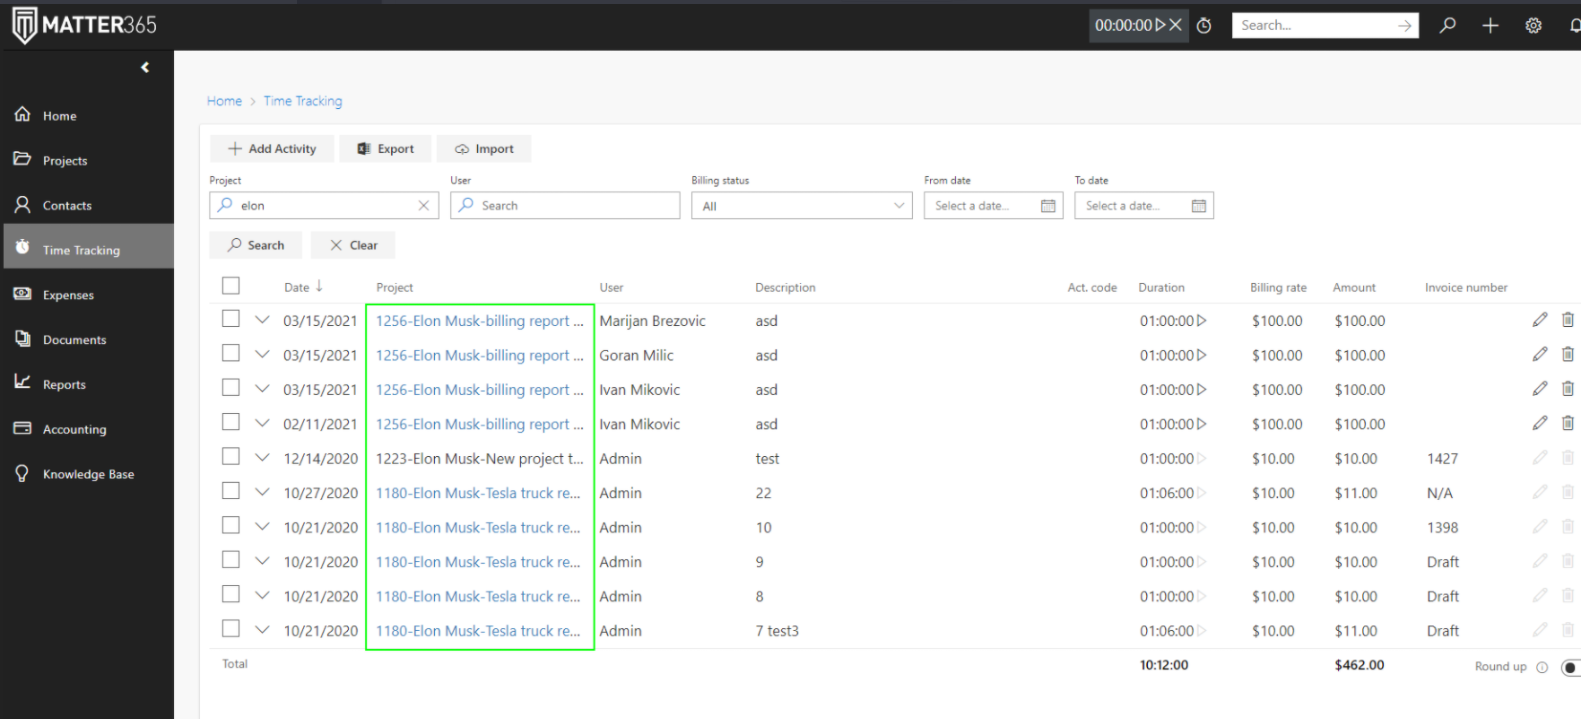This screenshot has height=719, width=1581.
Task: Check the checkbox for description 10 row
Action: (231, 525)
